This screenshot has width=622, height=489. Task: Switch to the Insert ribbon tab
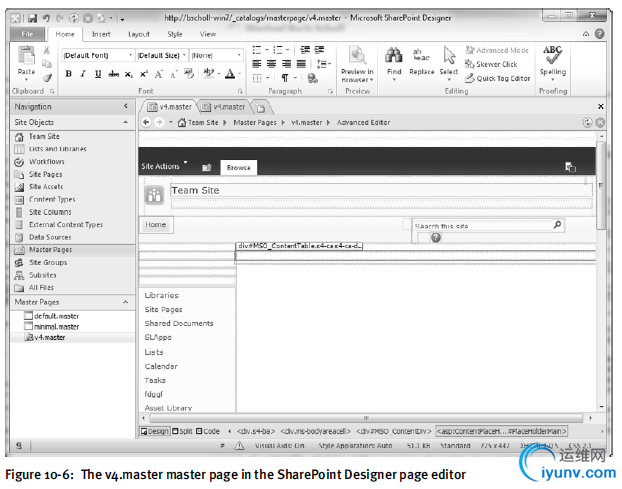(101, 35)
